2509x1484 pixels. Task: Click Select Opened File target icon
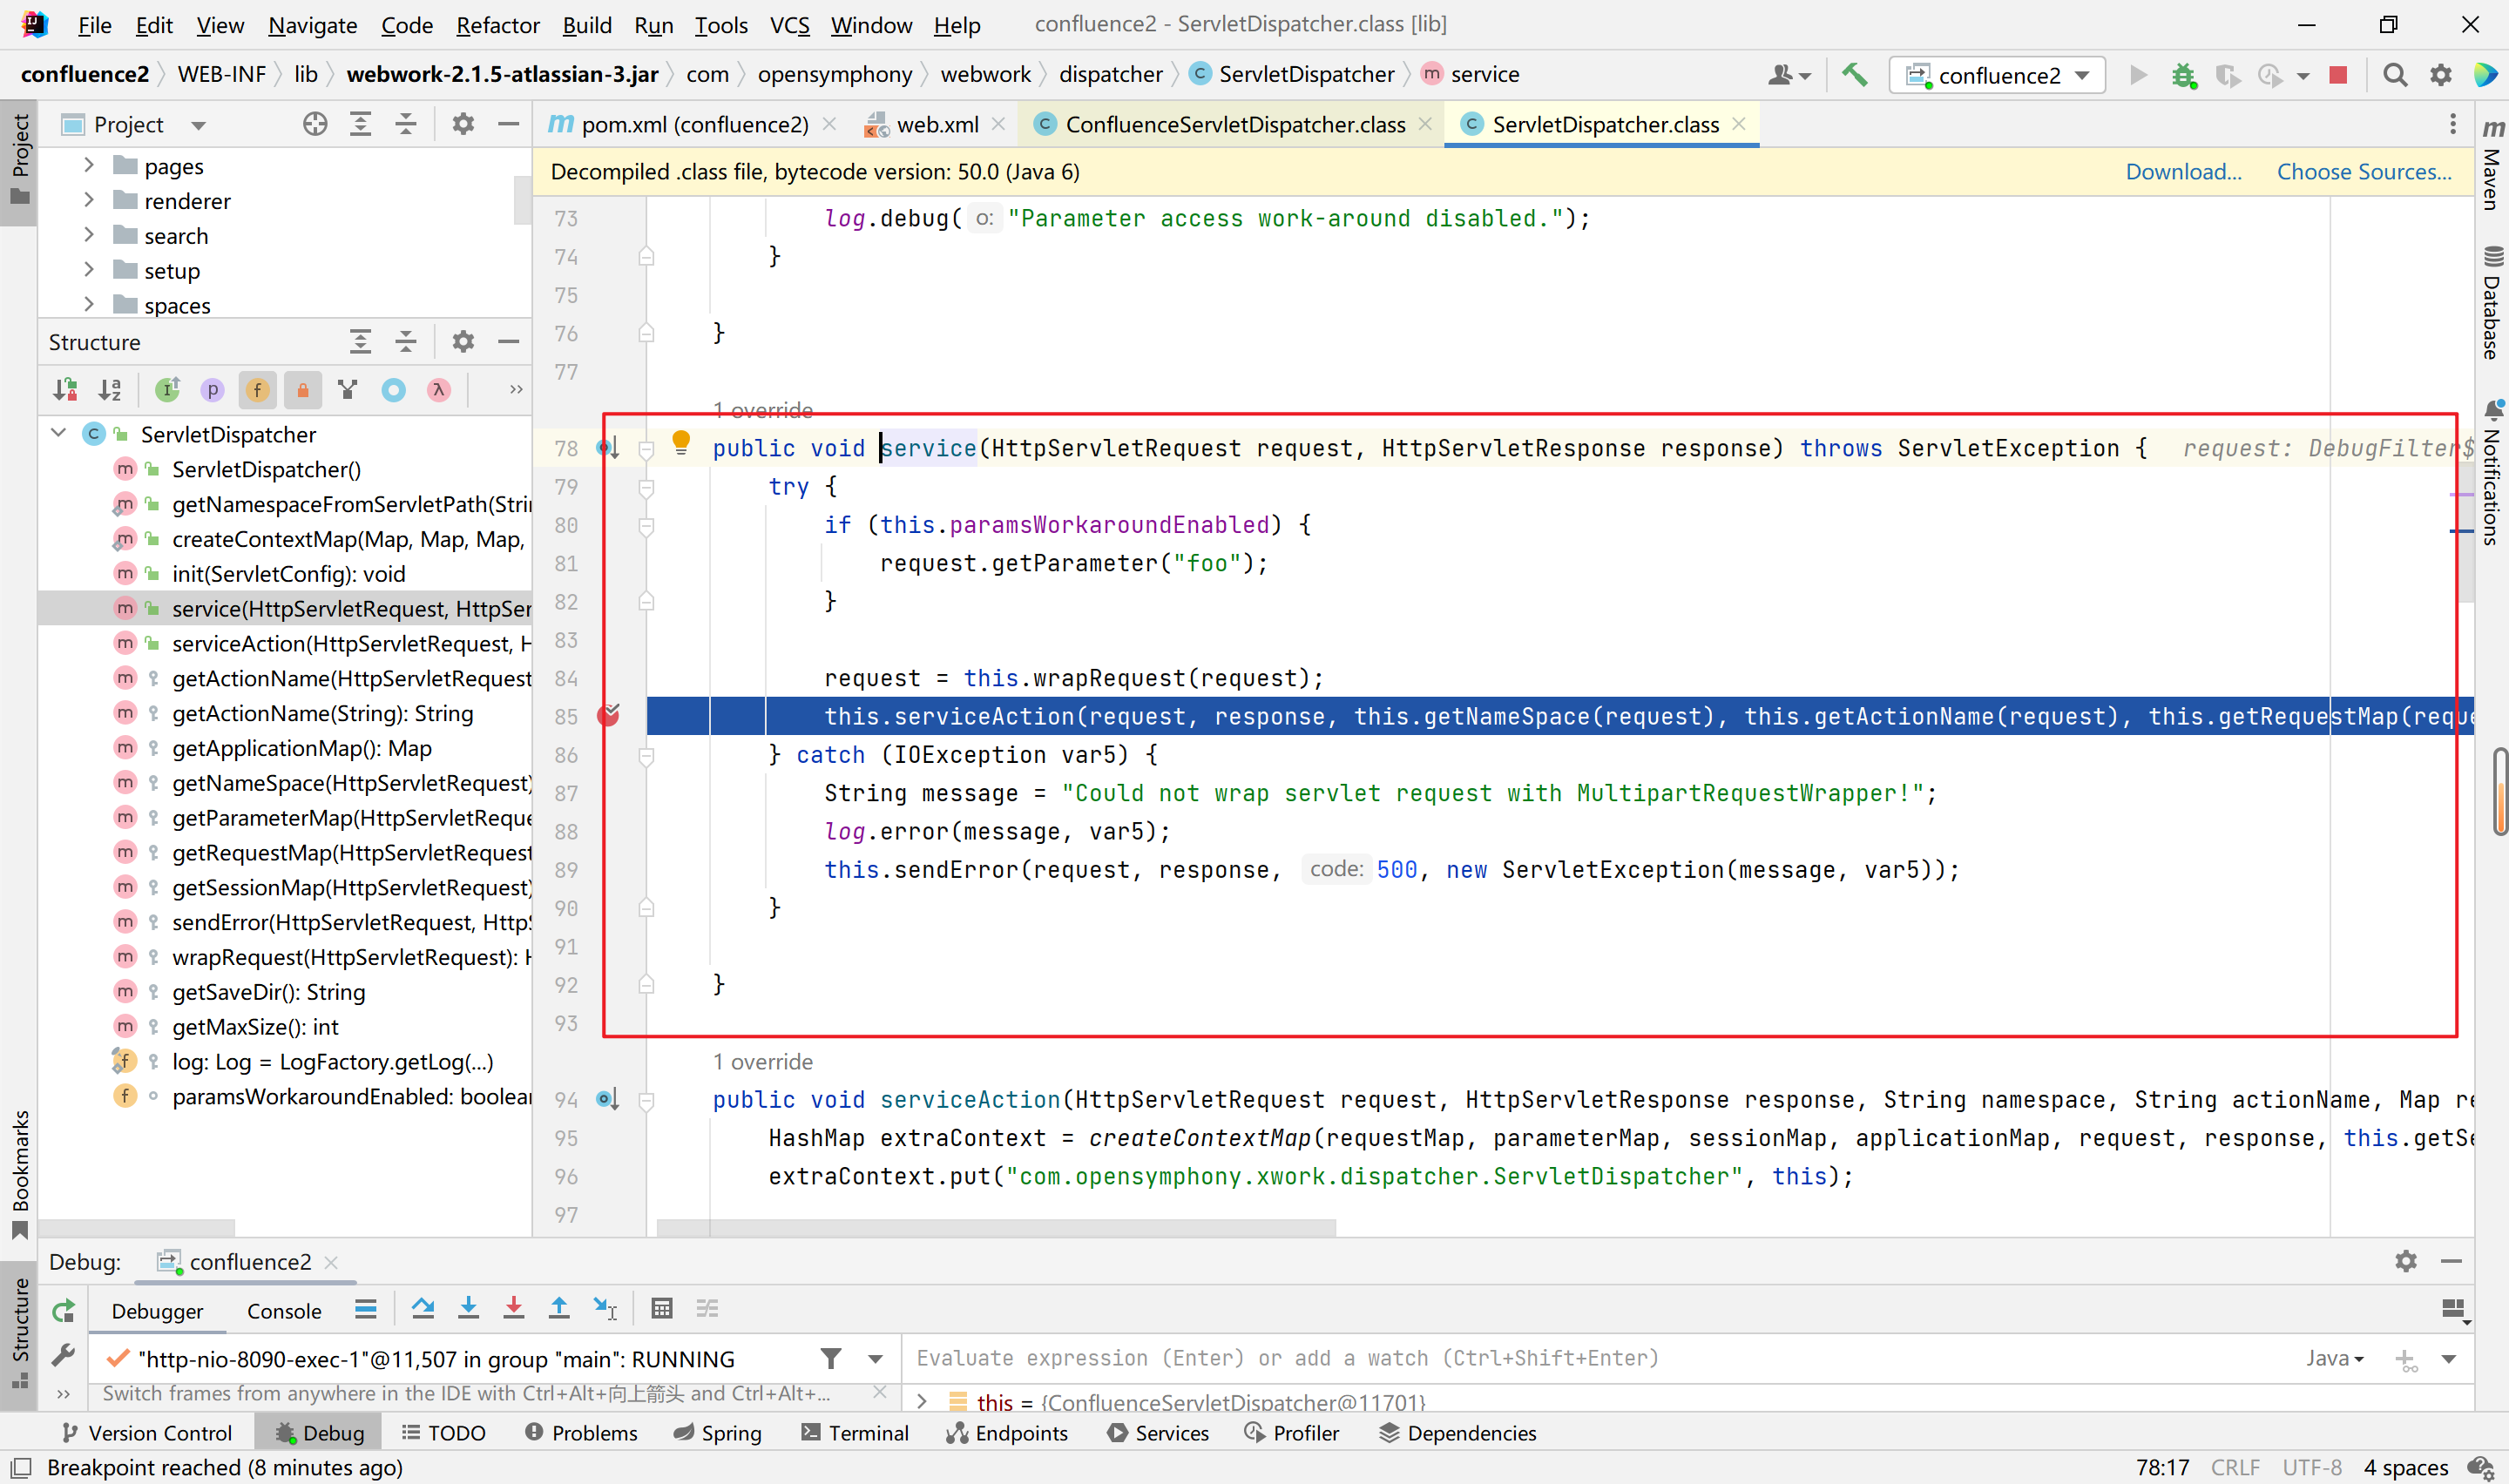click(x=315, y=124)
